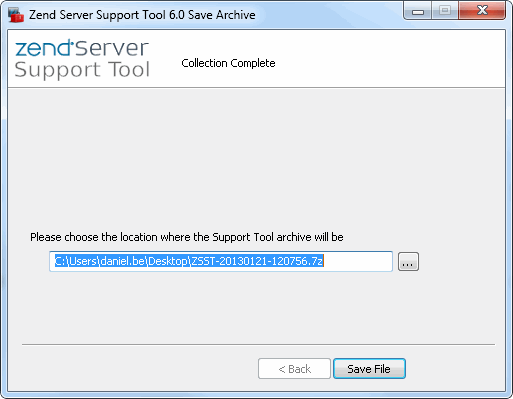Close the Save Archive dialog

click(482, 11)
